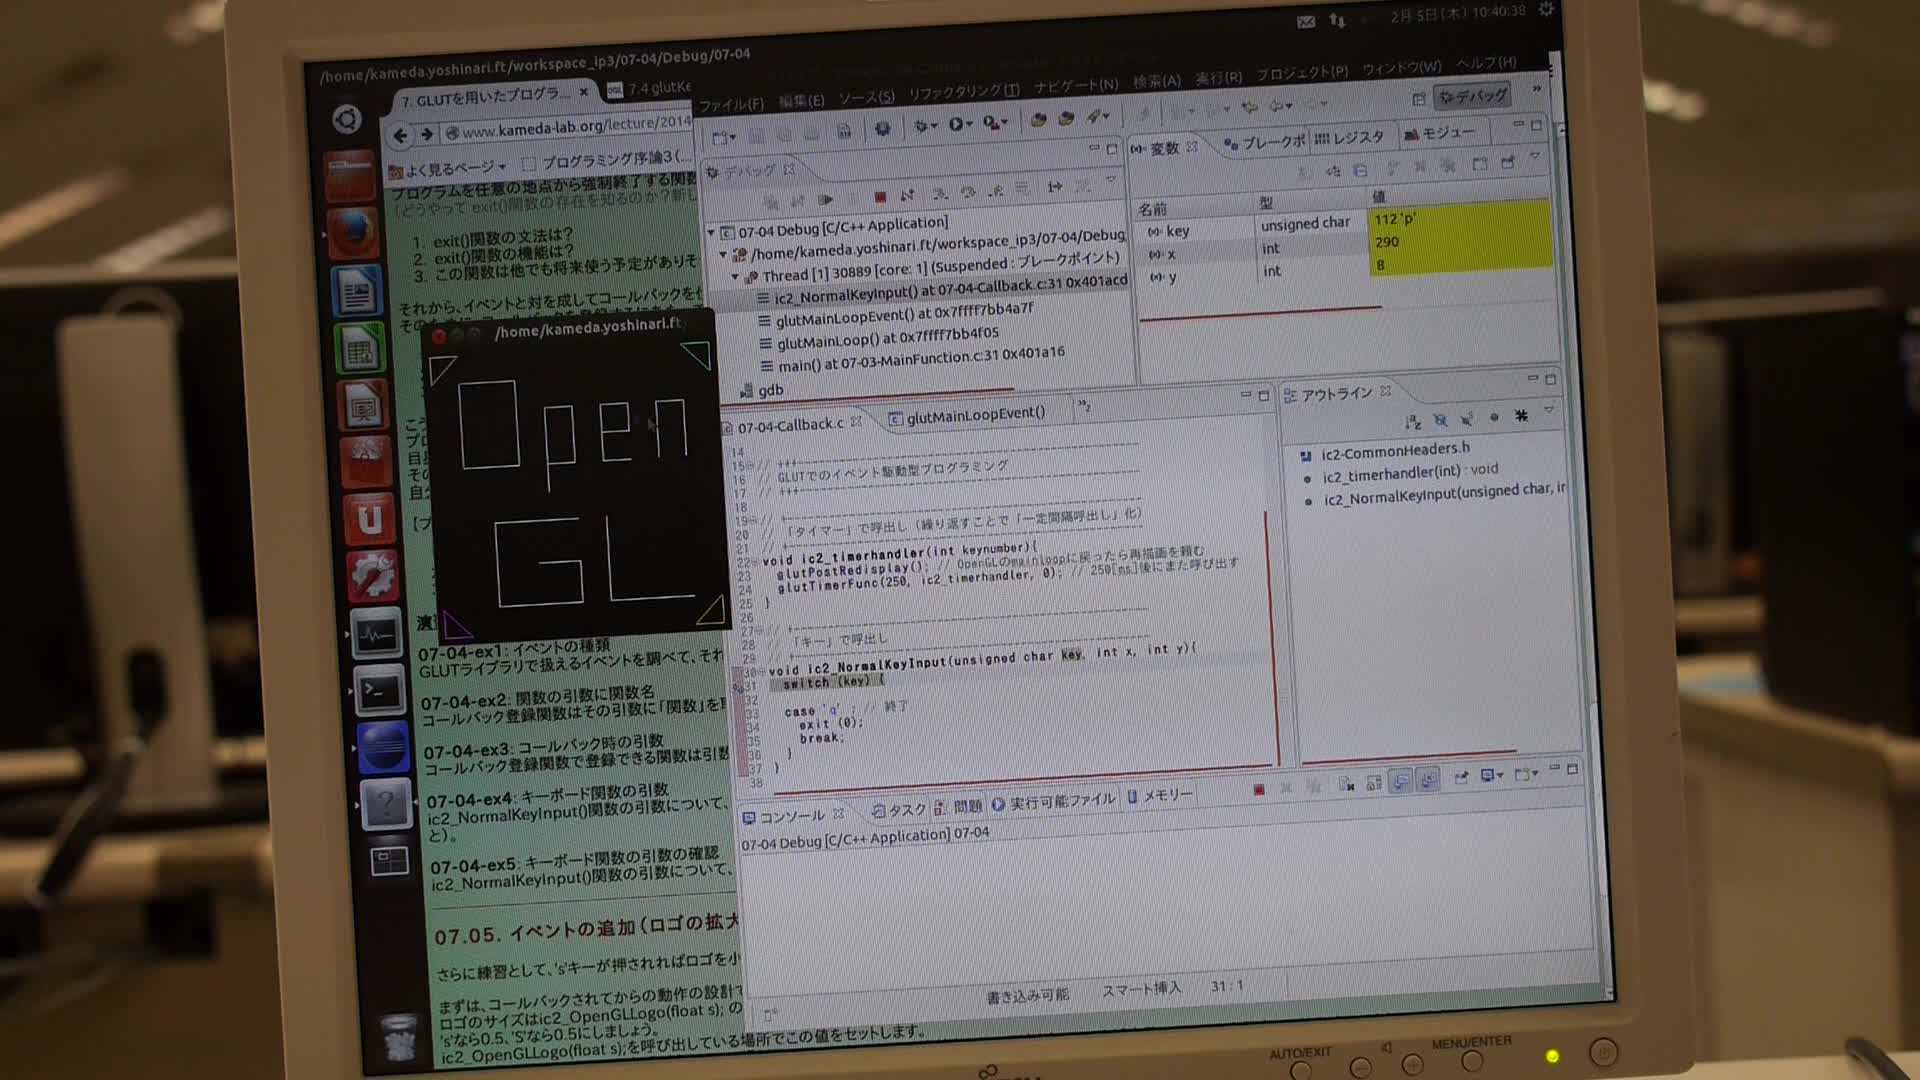Switch to the 変数 variables tab
The height and width of the screenshot is (1080, 1920).
click(1164, 148)
